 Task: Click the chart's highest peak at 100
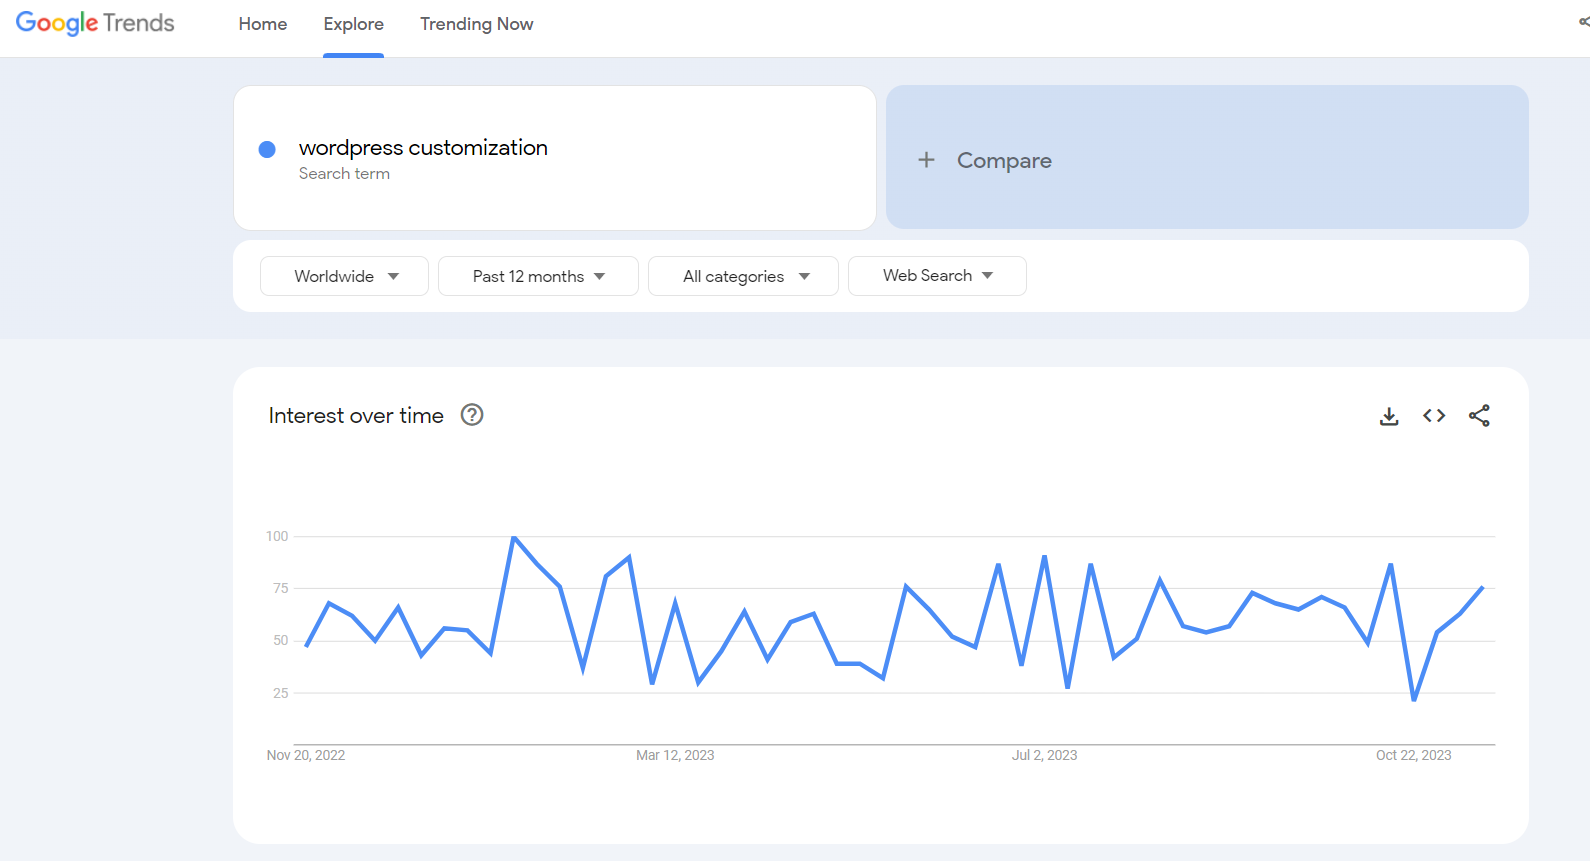tap(514, 538)
